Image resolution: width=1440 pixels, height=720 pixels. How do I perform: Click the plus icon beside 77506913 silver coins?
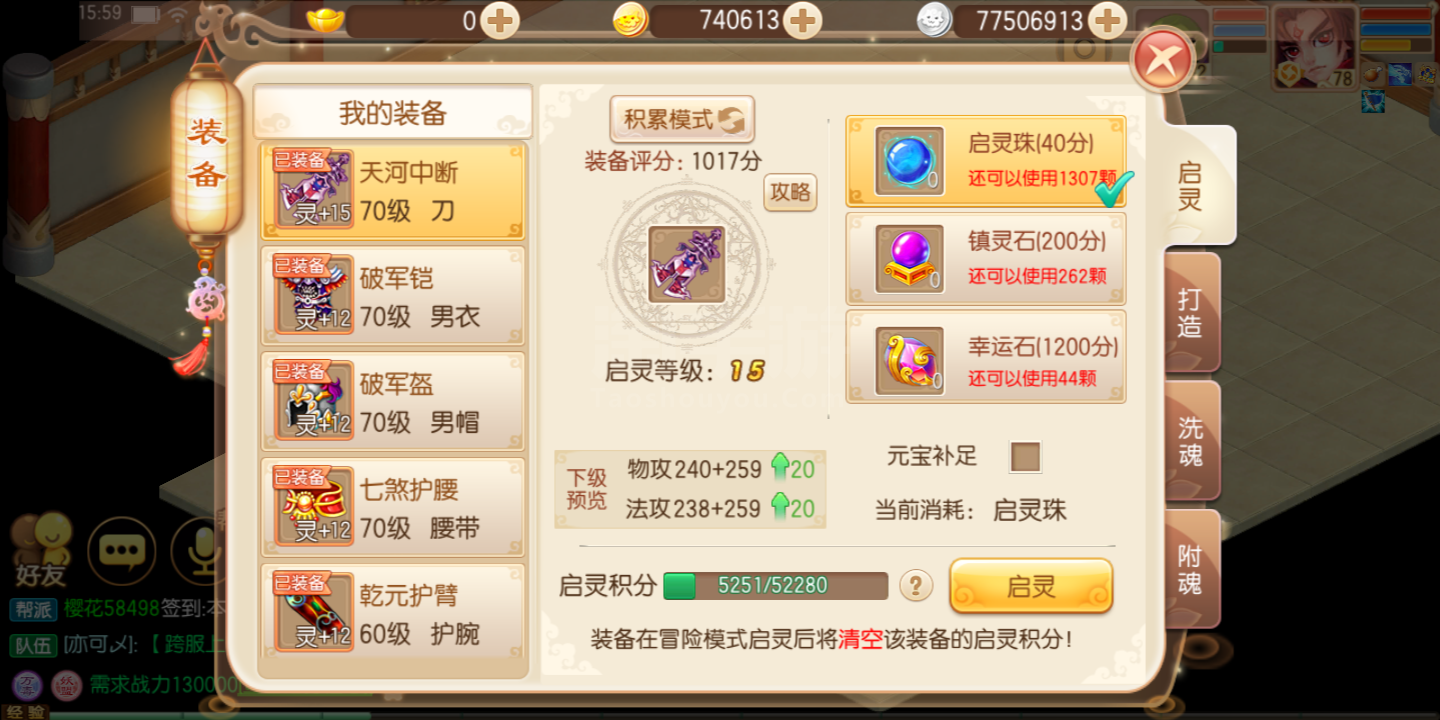pyautogui.click(x=1107, y=20)
